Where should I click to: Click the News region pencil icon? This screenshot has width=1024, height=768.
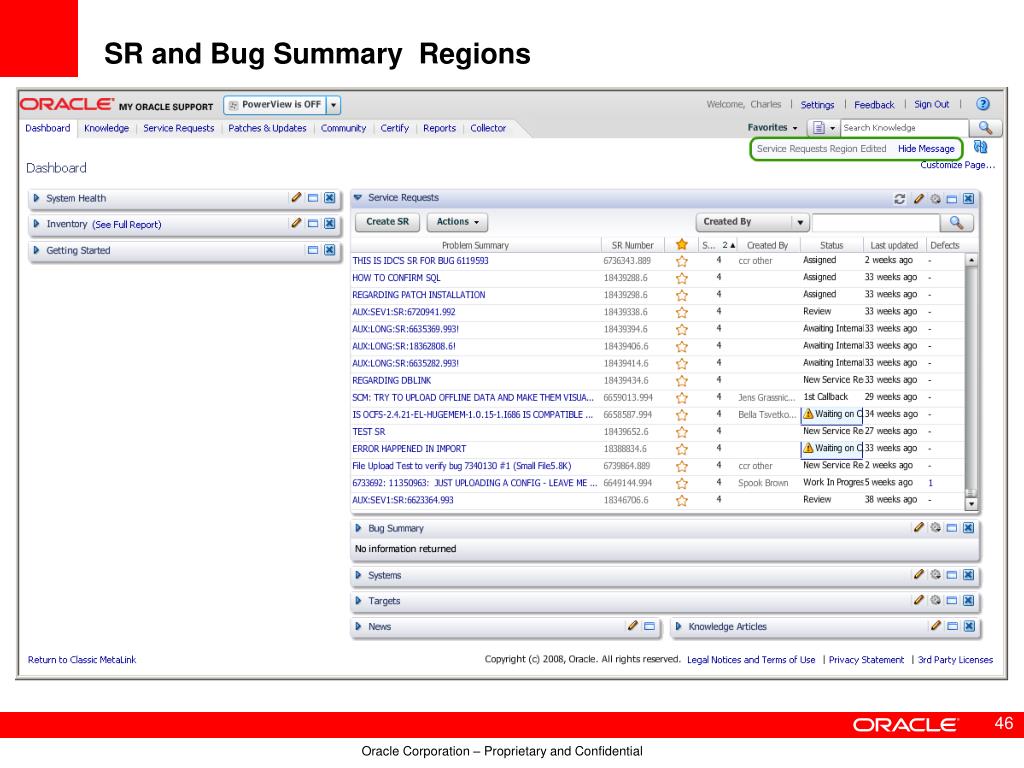coord(632,626)
